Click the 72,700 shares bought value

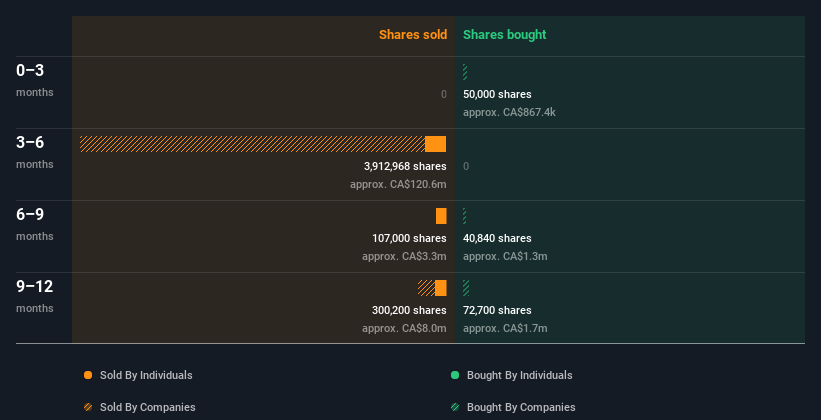(x=497, y=310)
